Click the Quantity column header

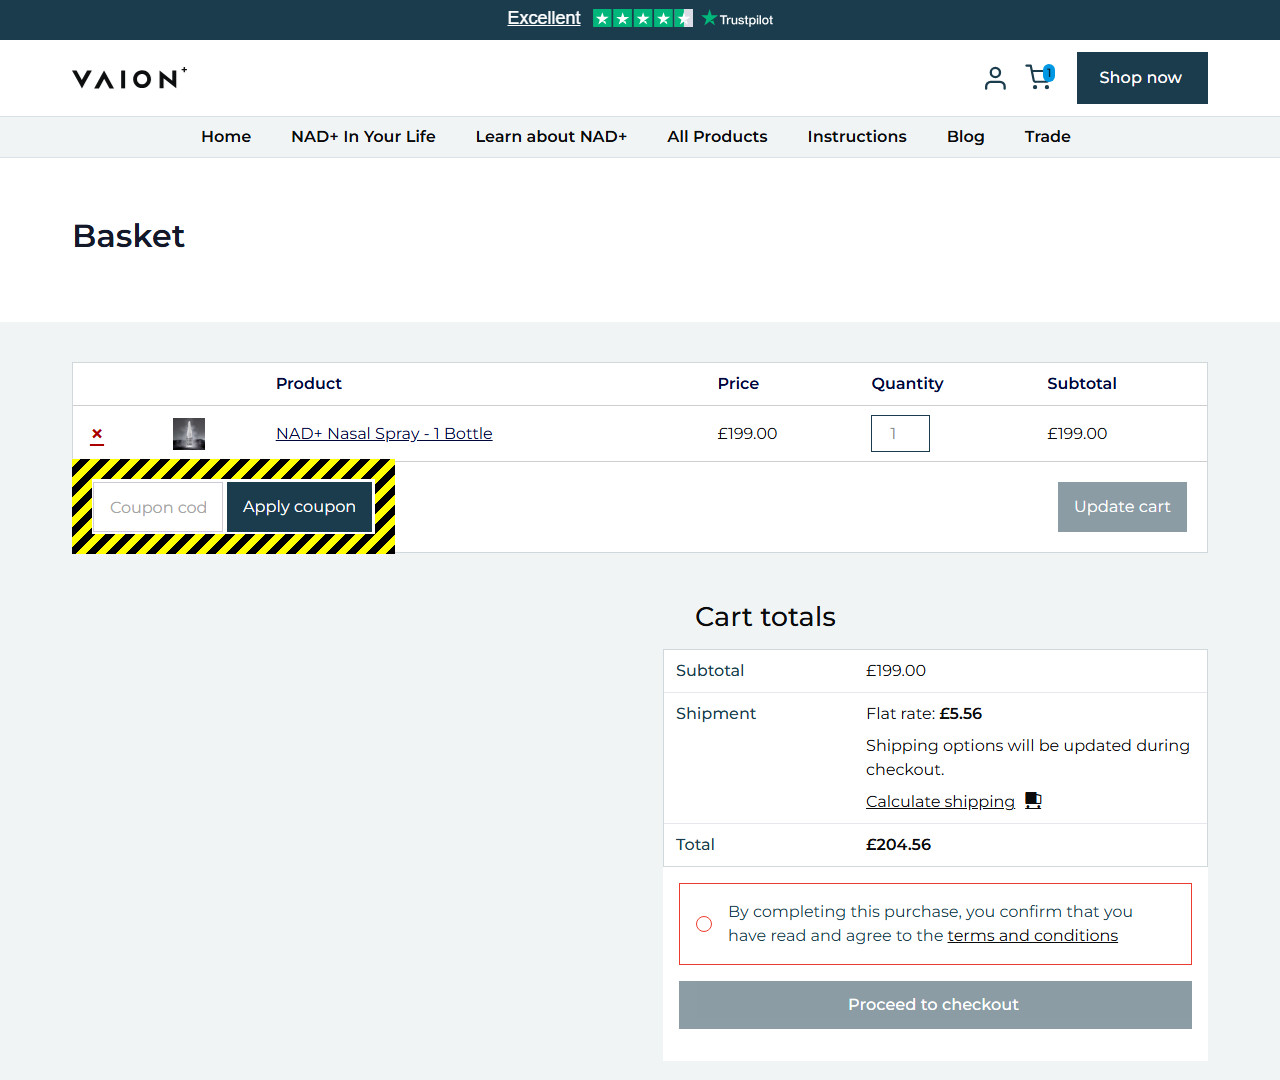coord(907,384)
